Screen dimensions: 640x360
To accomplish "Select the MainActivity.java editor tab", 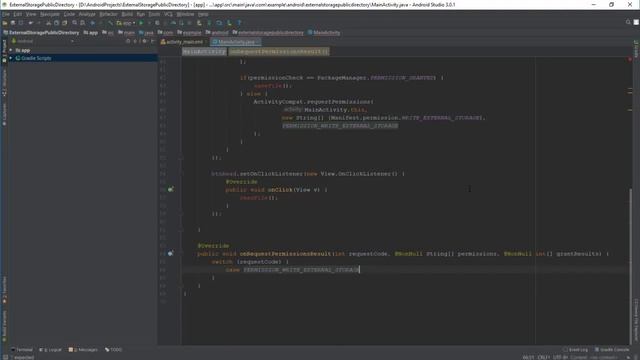I will coord(236,42).
